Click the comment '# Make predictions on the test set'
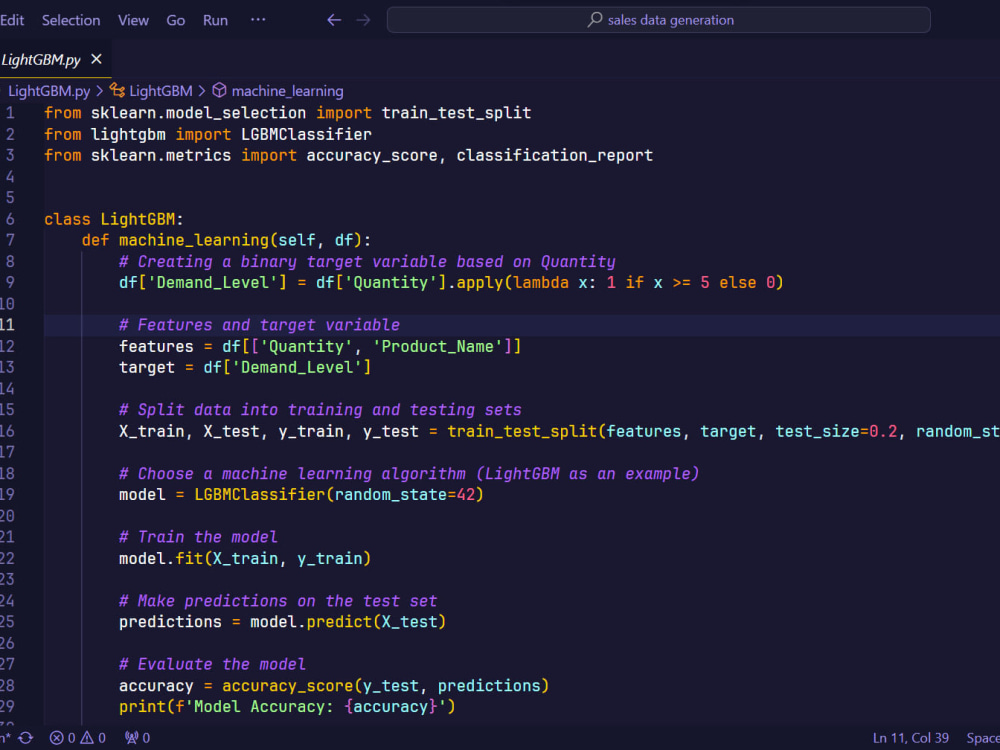1000x750 pixels. point(278,601)
